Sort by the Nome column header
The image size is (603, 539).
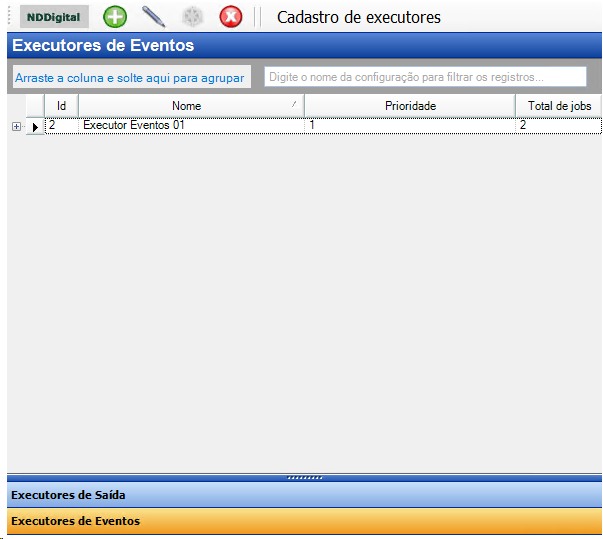pos(191,106)
